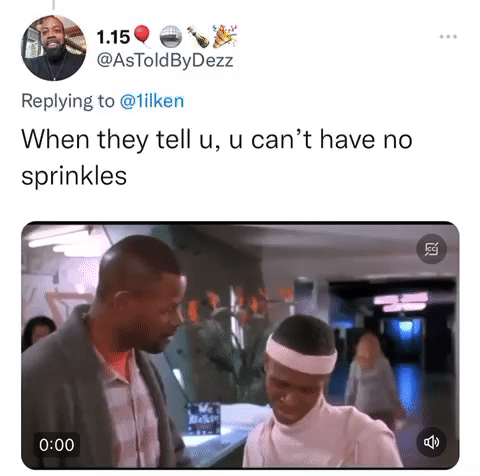Click the display name 1.15
Viewport: 480px width, 476px height.
(113, 37)
